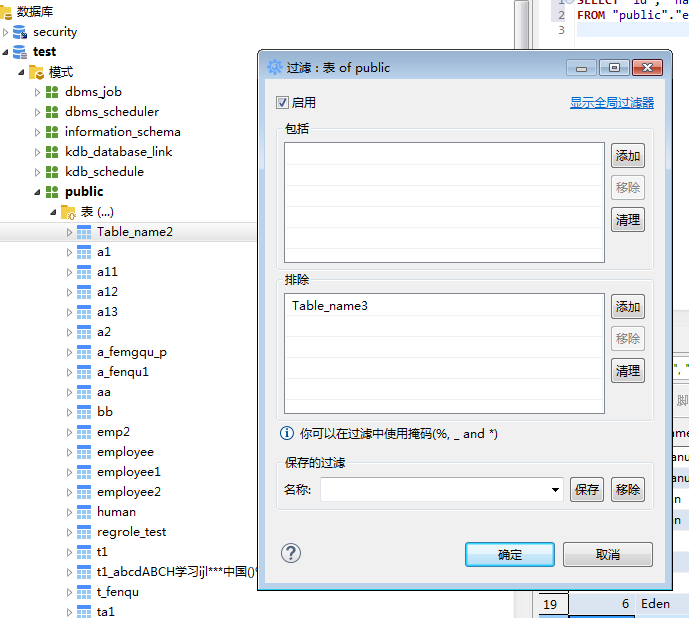
Task: Click the regrole_test table icon
Action: click(84, 532)
